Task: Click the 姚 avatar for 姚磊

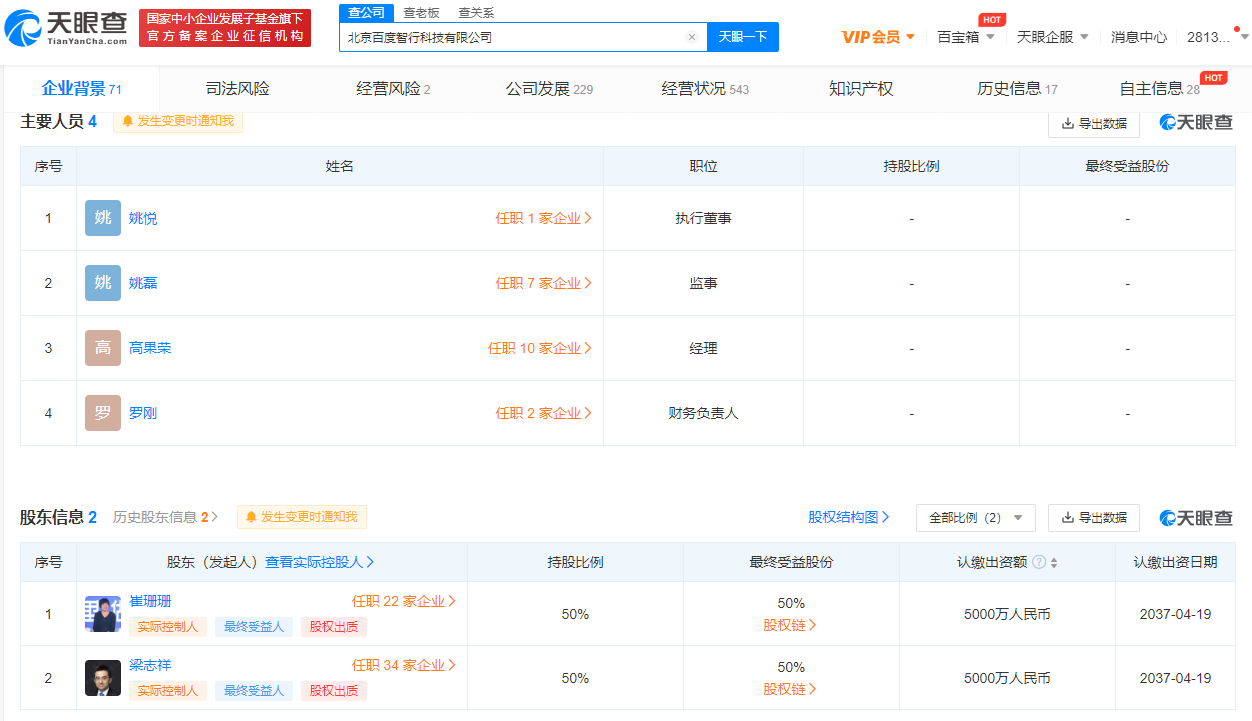Action: tap(103, 283)
